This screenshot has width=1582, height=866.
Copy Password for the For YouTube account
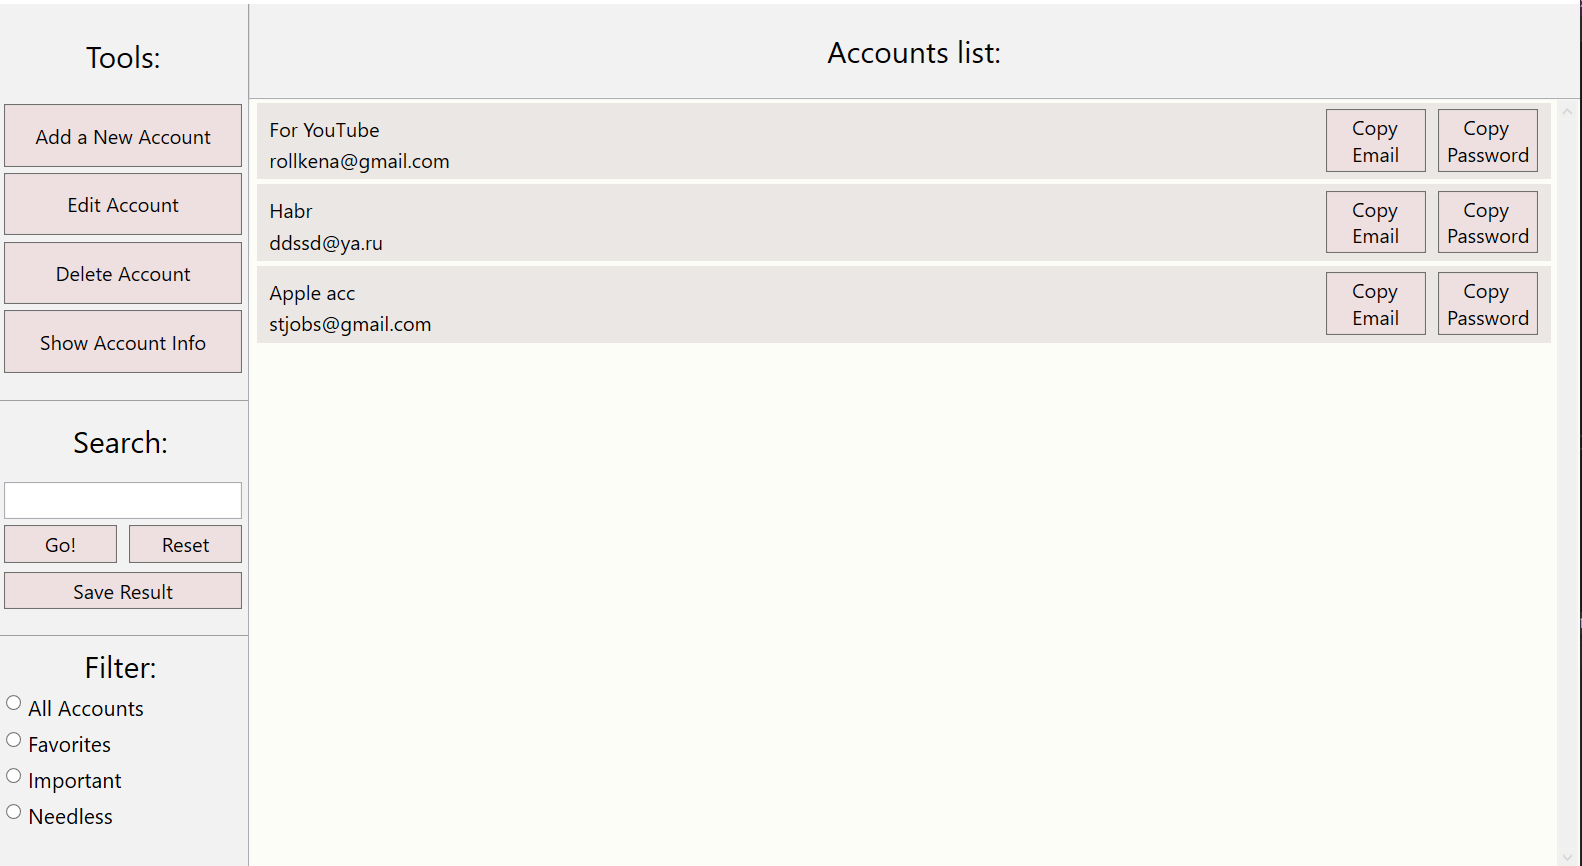(x=1487, y=140)
